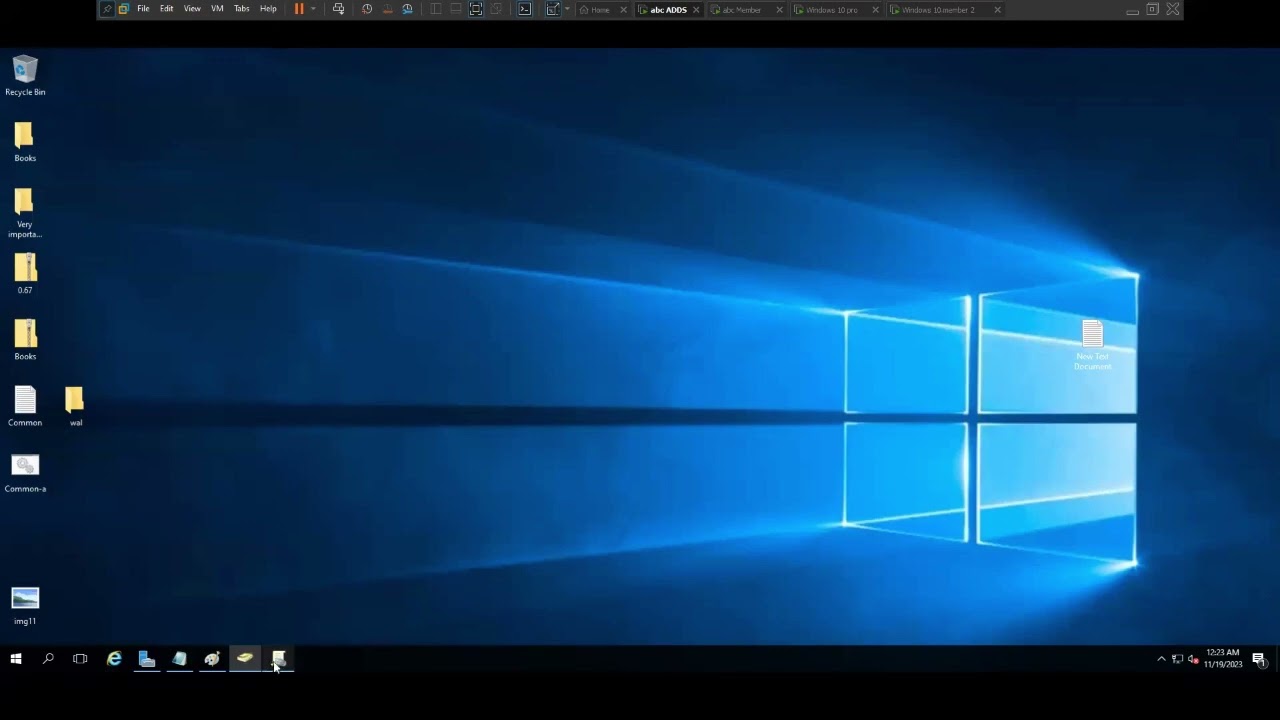The image size is (1280, 720).
Task: Revert VM to previous snapshot
Action: tap(387, 9)
